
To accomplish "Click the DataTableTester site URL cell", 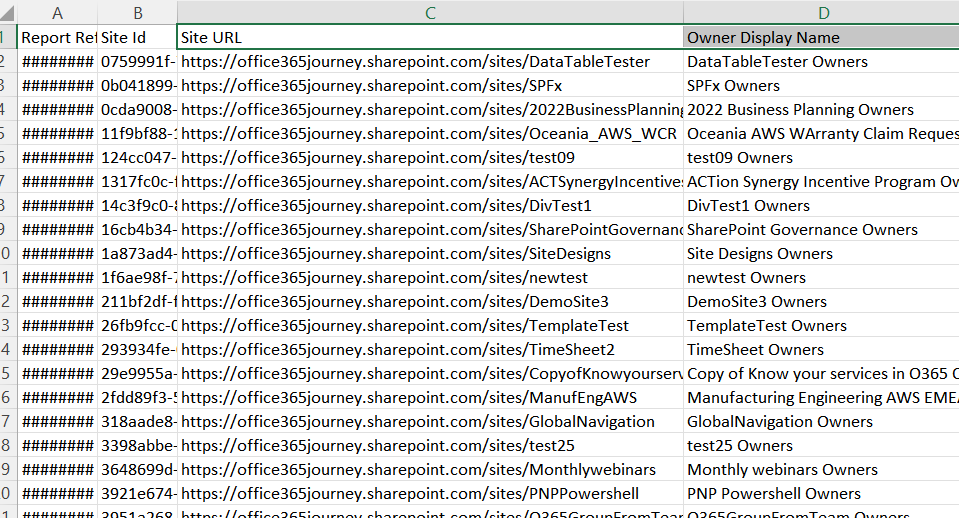I will point(430,62).
